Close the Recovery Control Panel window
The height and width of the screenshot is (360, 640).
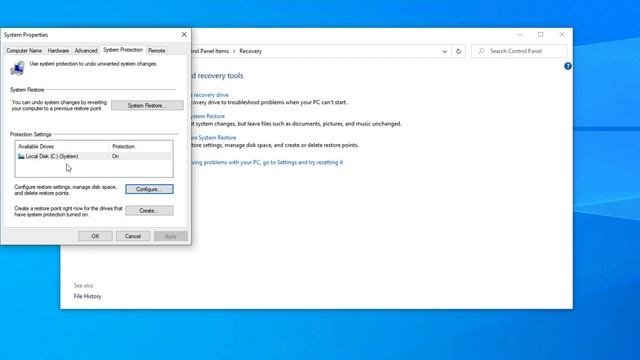coord(562,35)
